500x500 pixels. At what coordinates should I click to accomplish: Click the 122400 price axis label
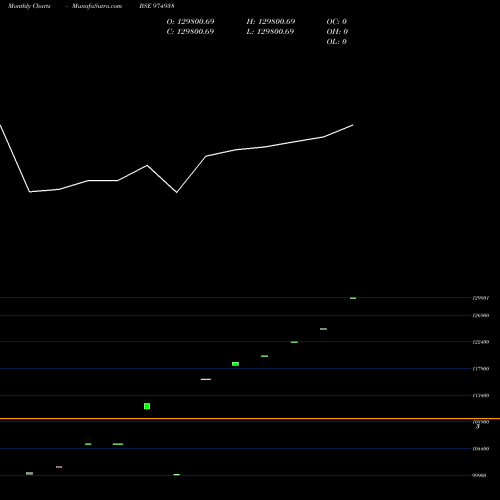tap(481, 342)
